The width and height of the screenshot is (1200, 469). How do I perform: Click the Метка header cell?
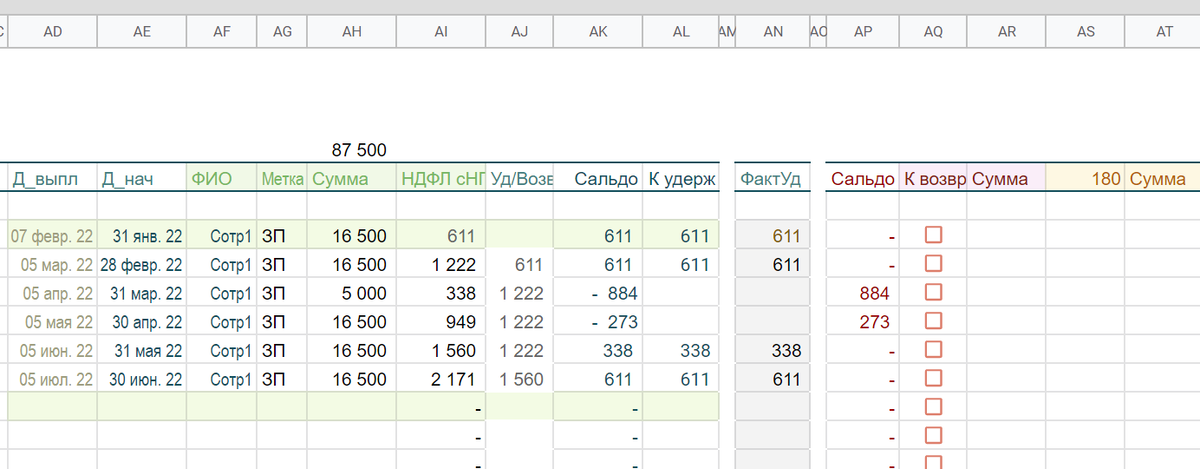pyautogui.click(x=282, y=179)
